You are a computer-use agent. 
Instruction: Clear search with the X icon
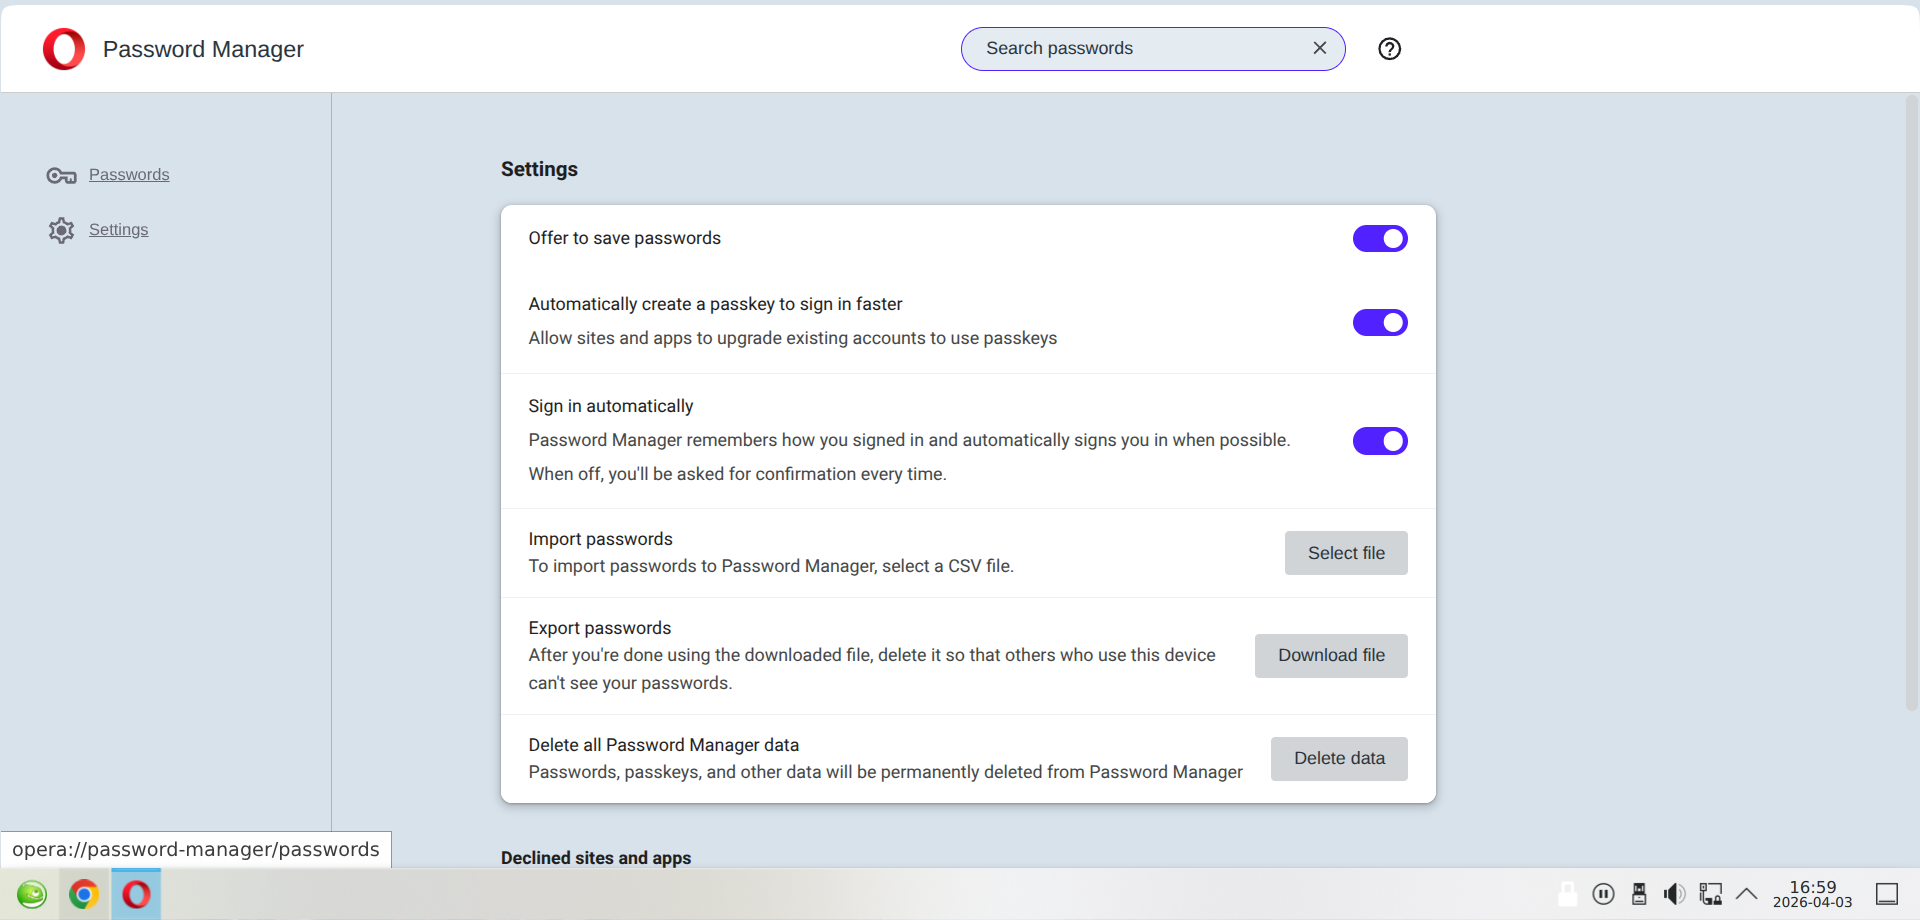coord(1319,48)
